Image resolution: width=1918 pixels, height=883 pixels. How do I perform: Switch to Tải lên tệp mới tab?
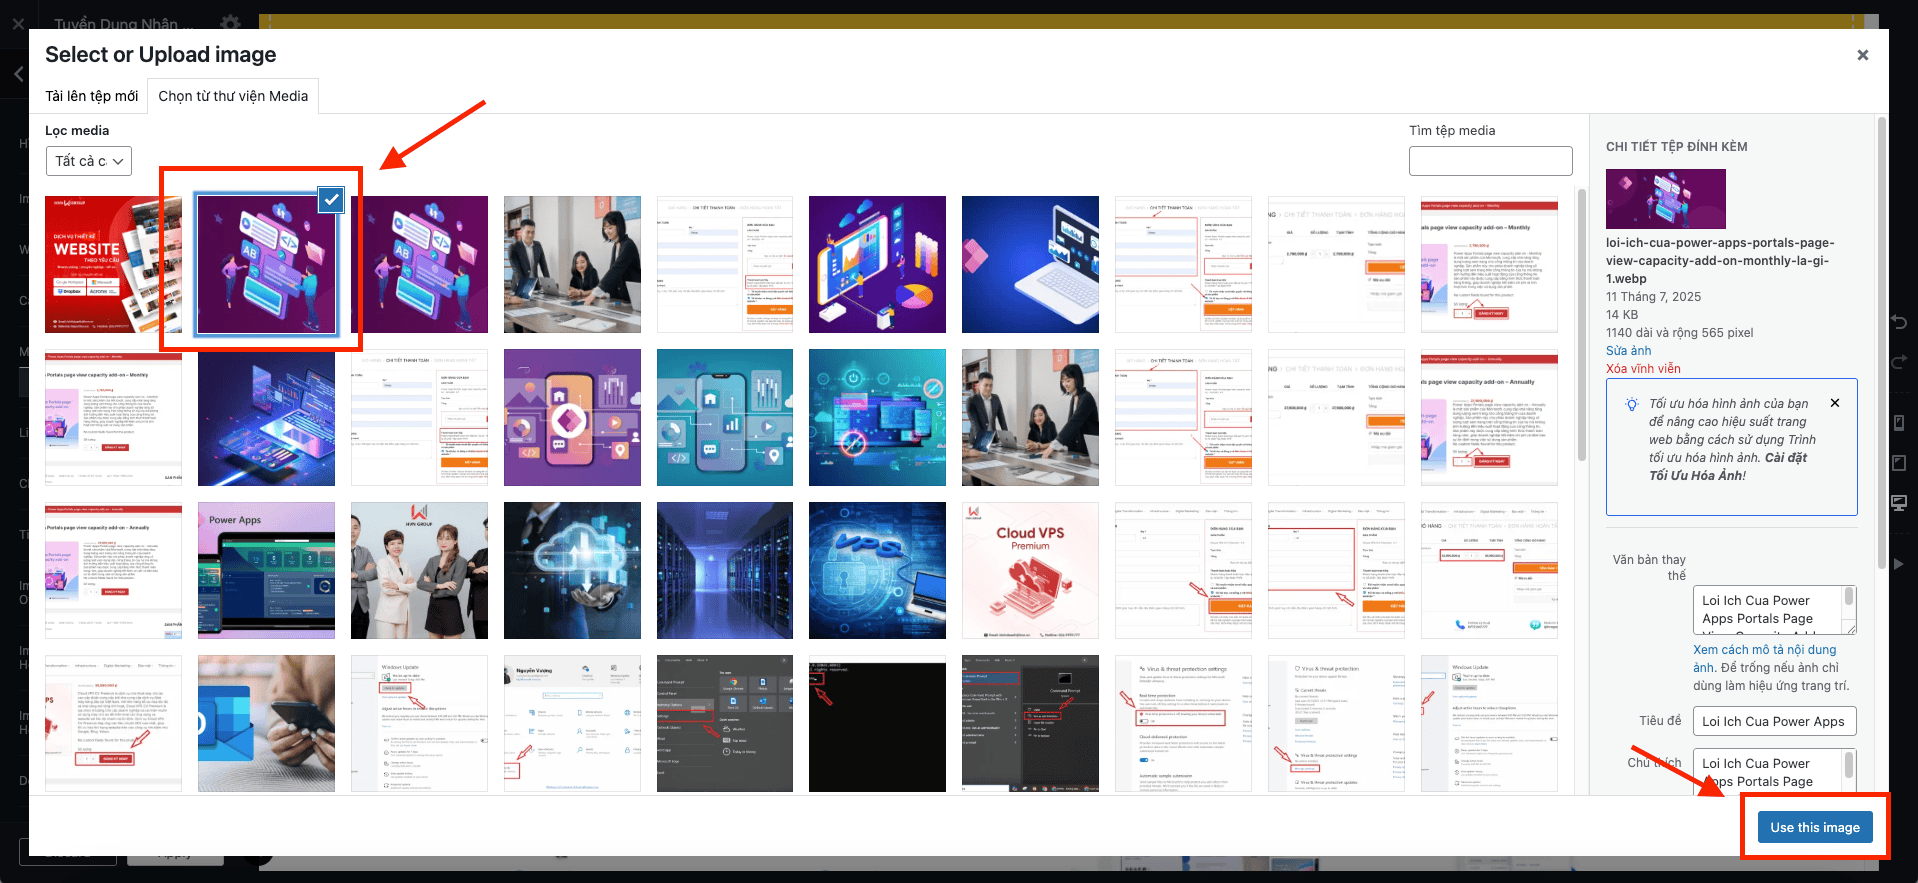91,96
